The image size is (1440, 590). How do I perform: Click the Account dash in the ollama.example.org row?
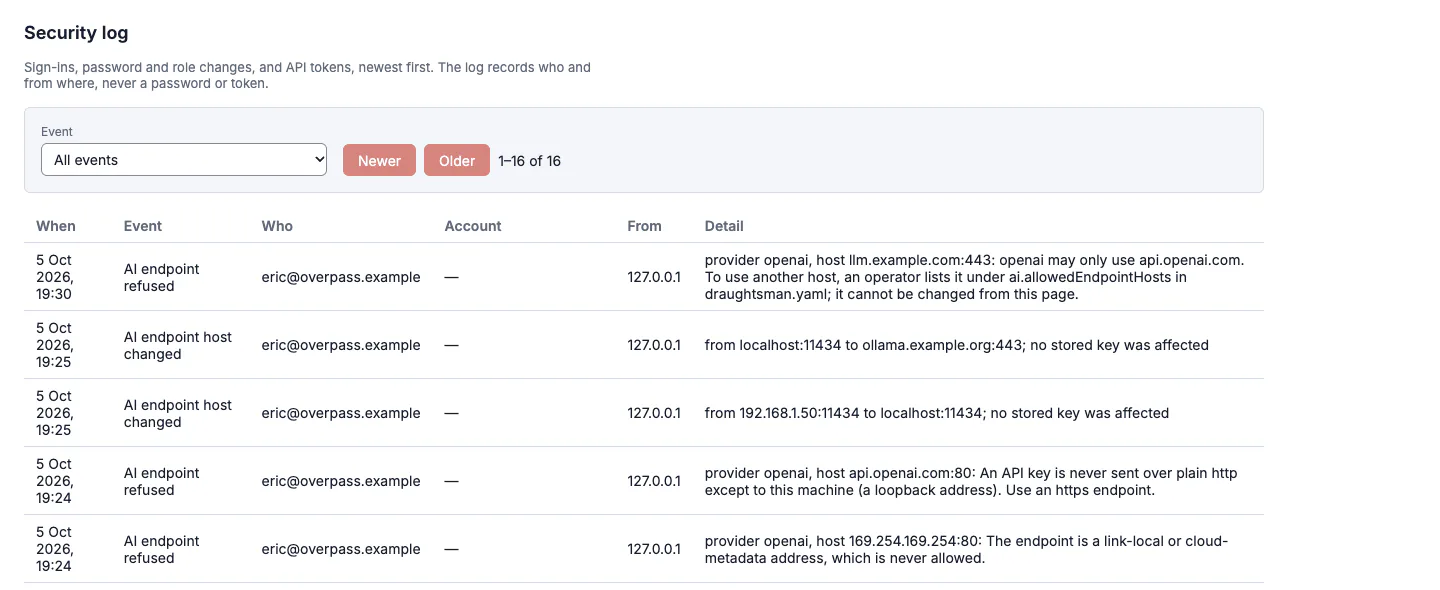[x=451, y=345]
